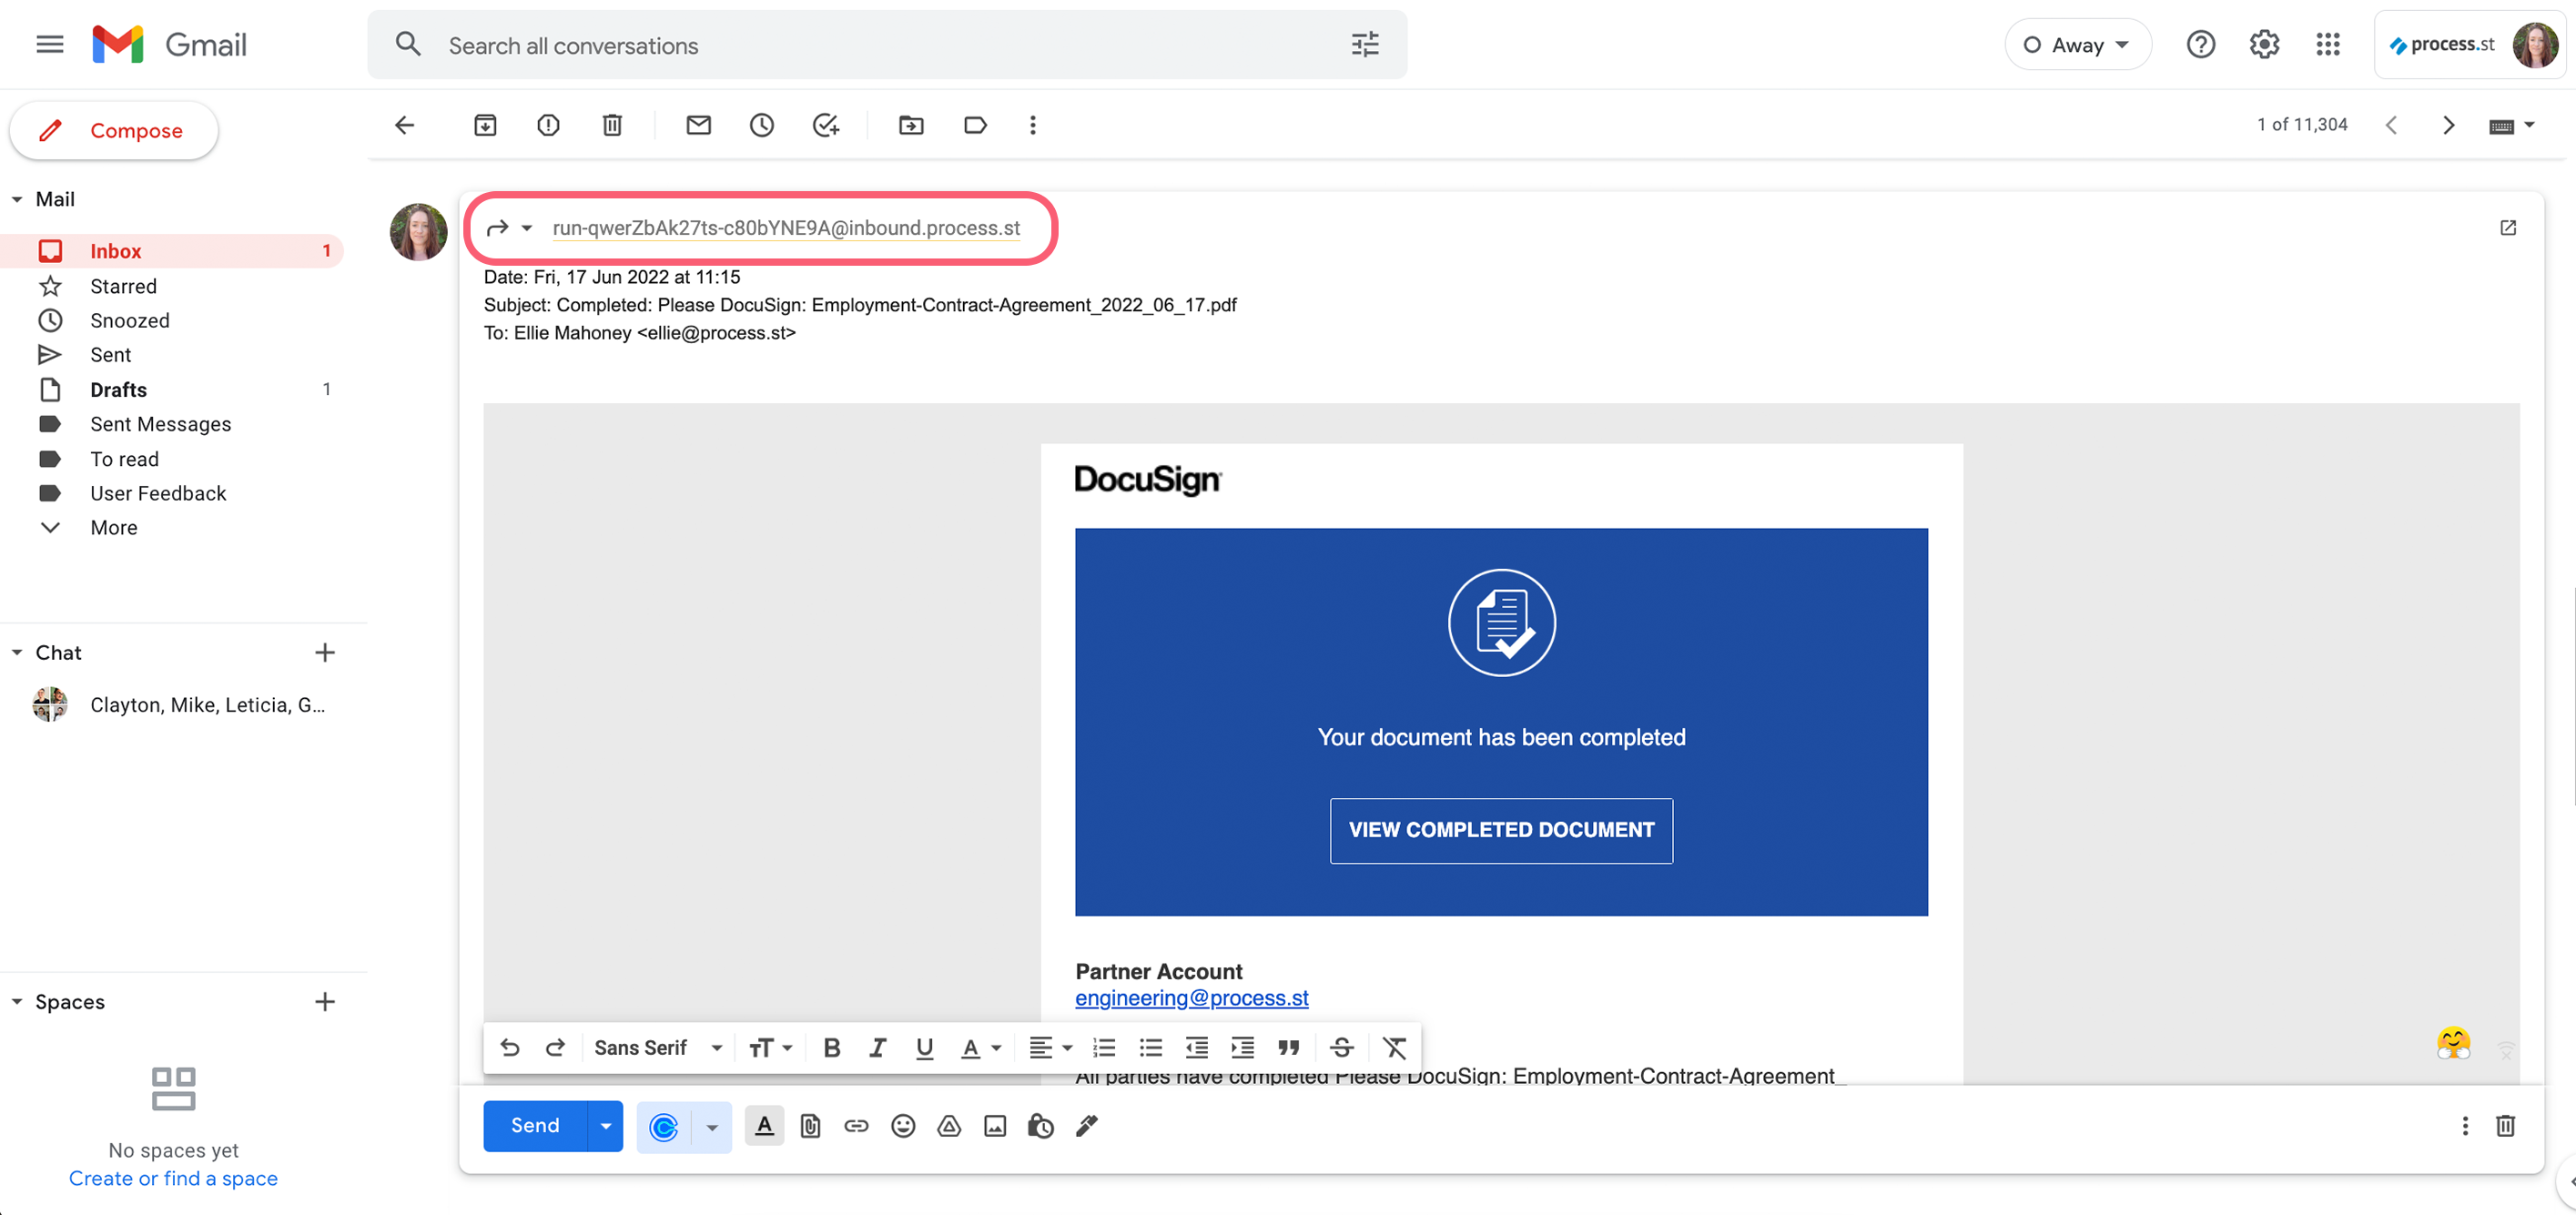Add this email to Tasks
The width and height of the screenshot is (2576, 1215).
[826, 125]
